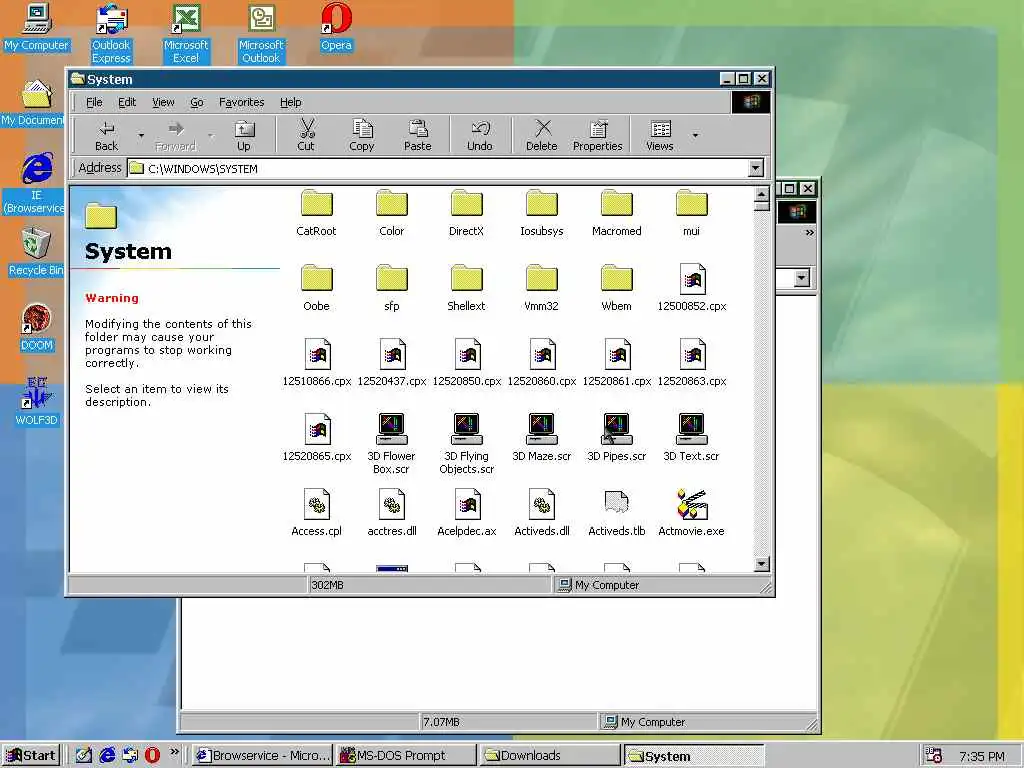This screenshot has height=768, width=1024.
Task: Show more toolbar buttons in Downloads window
Action: (x=809, y=232)
